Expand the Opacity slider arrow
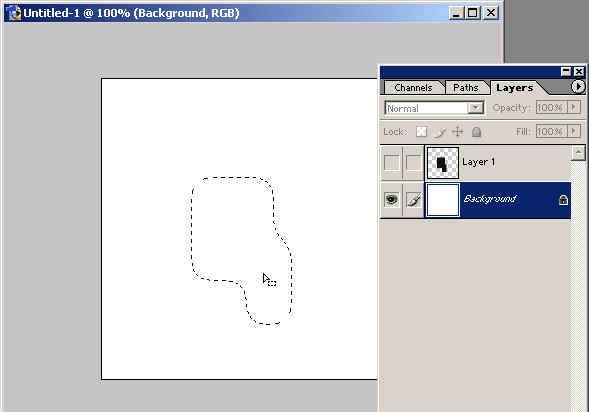Image resolution: width=589 pixels, height=412 pixels. [x=574, y=107]
